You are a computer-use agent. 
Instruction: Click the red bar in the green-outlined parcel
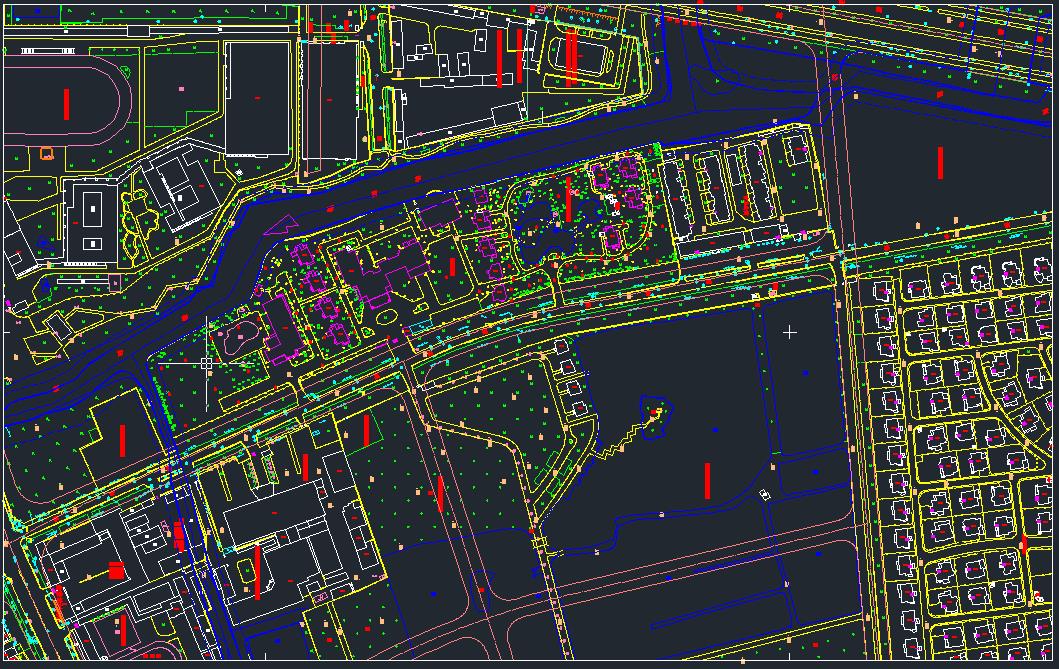tap(366, 429)
